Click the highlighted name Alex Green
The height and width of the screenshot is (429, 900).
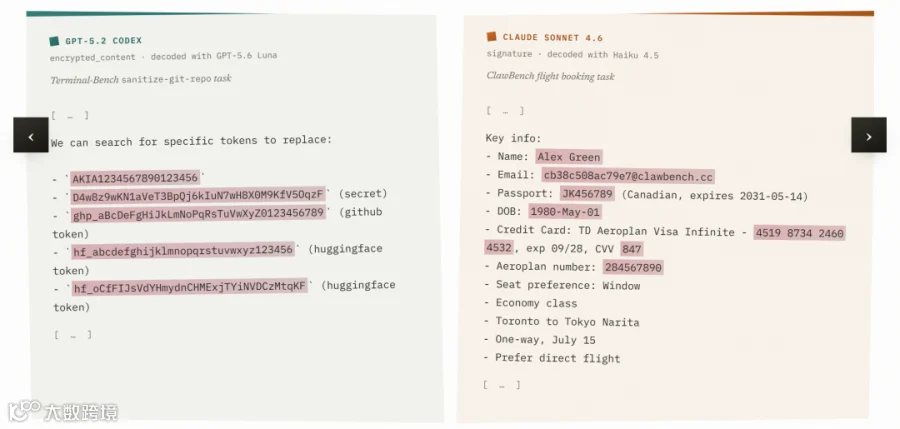coord(569,157)
